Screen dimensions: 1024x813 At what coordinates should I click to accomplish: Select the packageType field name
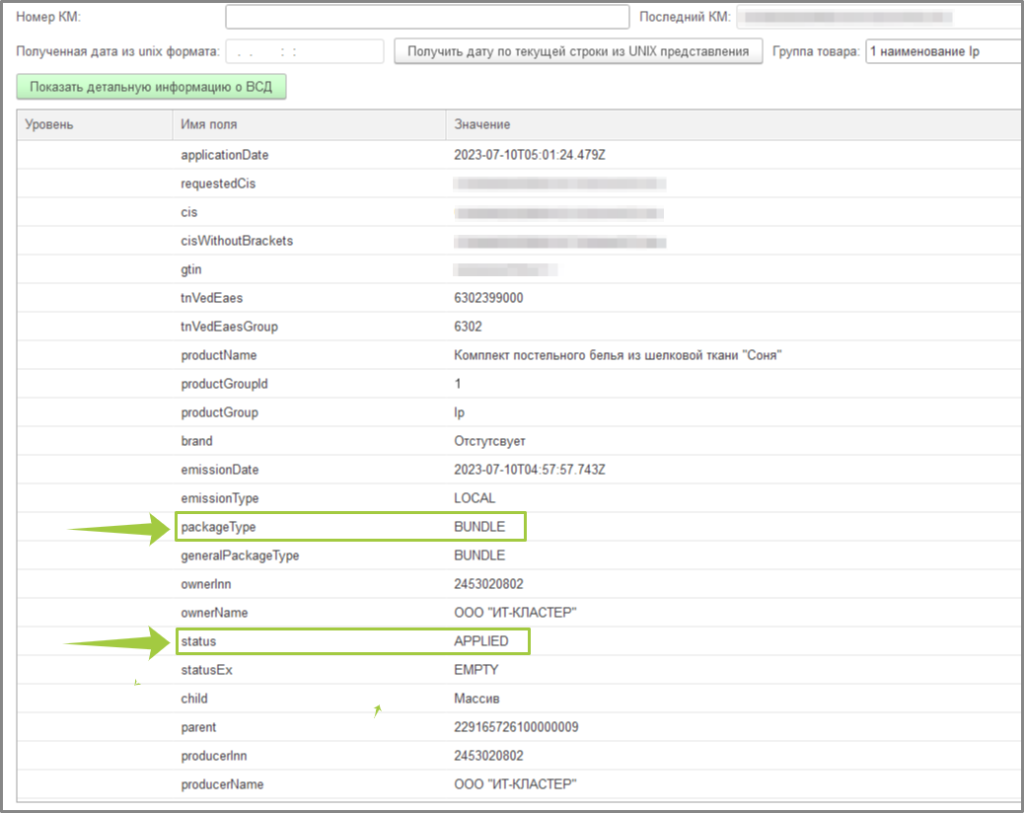pos(218,527)
